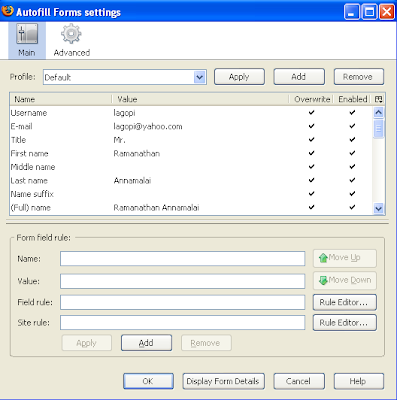Cancel the settings dialog
The image size is (397, 400).
299,381
